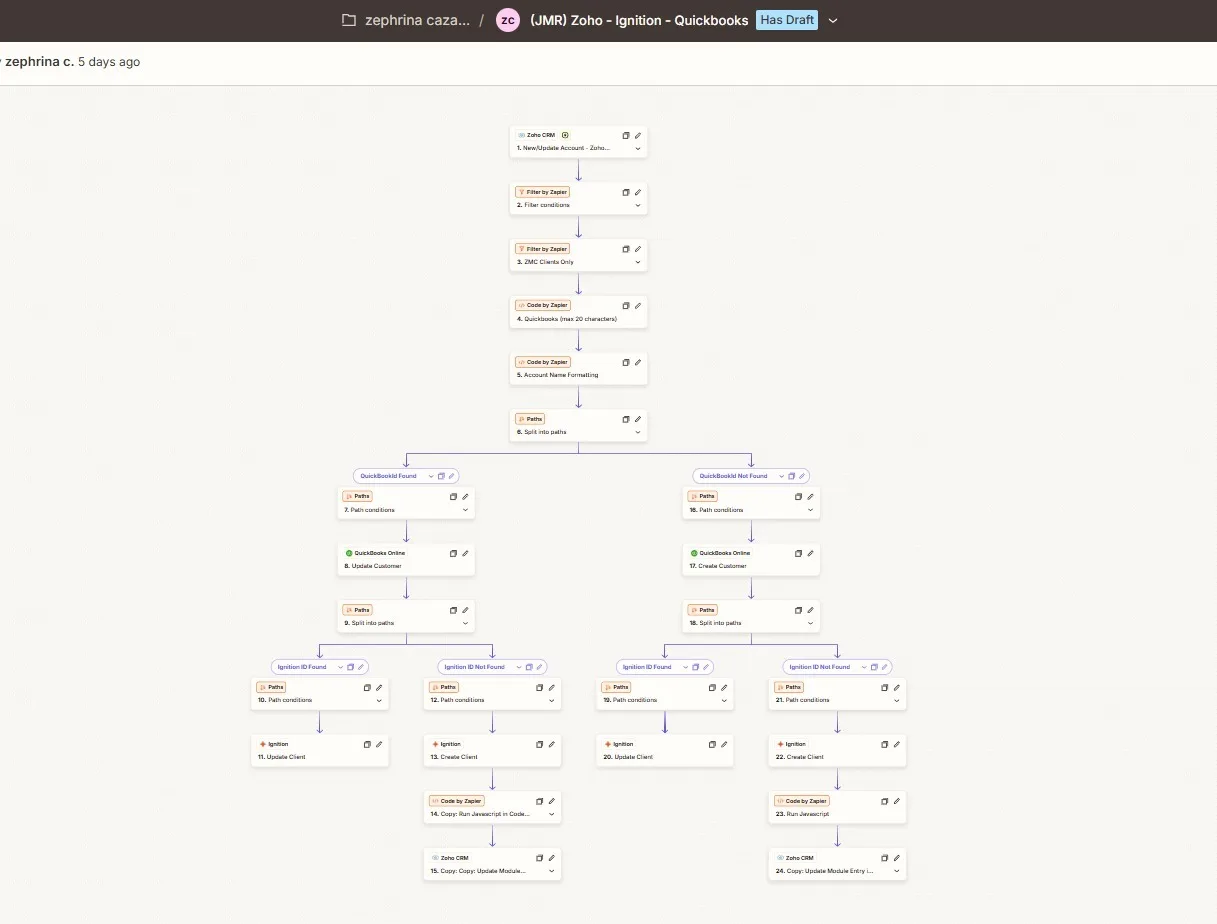Select step 5 Account Name Formatting card
The width and height of the screenshot is (1217, 924).
click(x=578, y=369)
